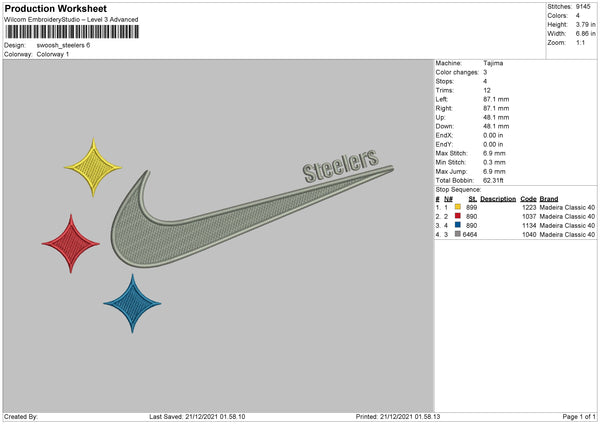600x424 pixels.
Task: Click the Color changes value 3
Action: (485, 72)
